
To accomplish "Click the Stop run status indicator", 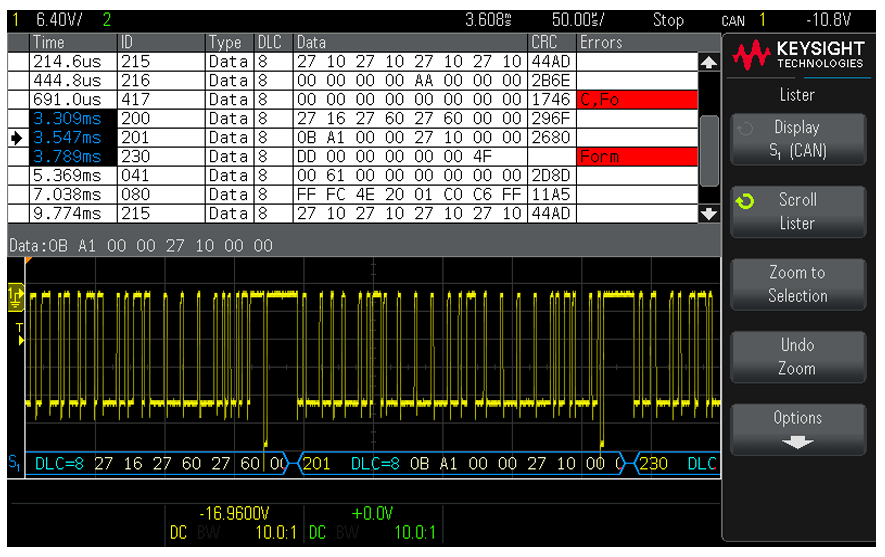I will (x=668, y=20).
